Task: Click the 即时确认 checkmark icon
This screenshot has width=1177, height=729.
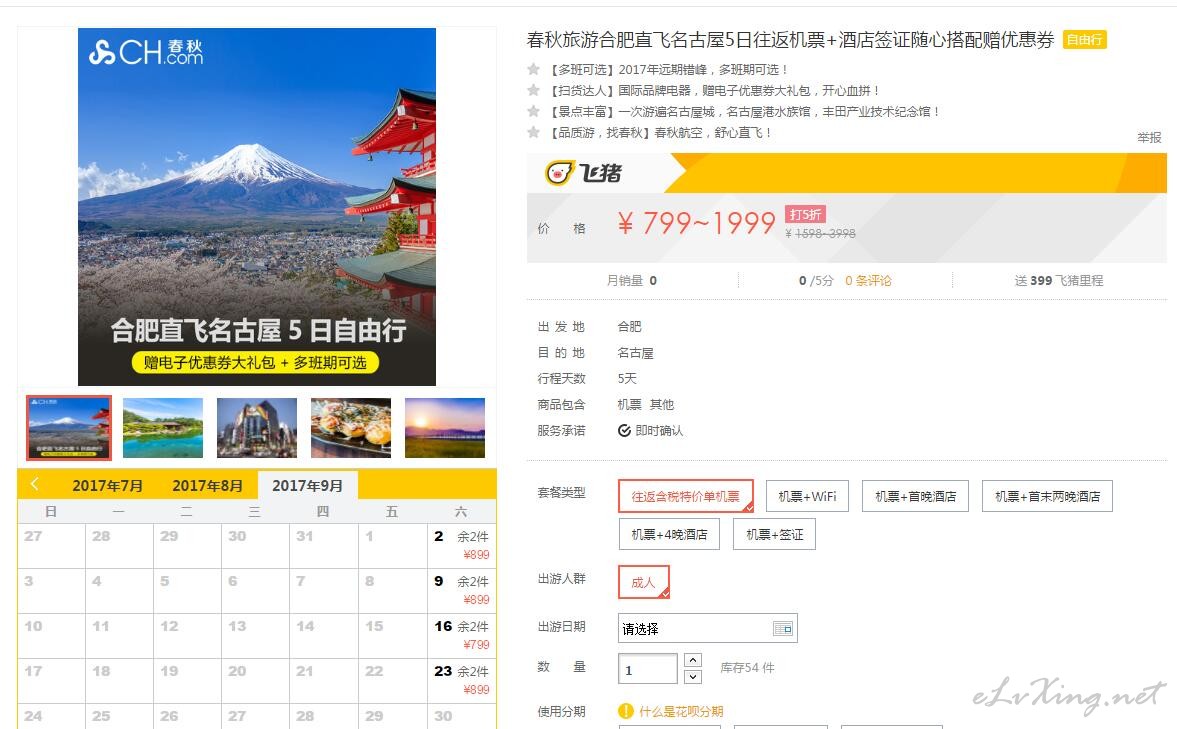Action: (624, 430)
